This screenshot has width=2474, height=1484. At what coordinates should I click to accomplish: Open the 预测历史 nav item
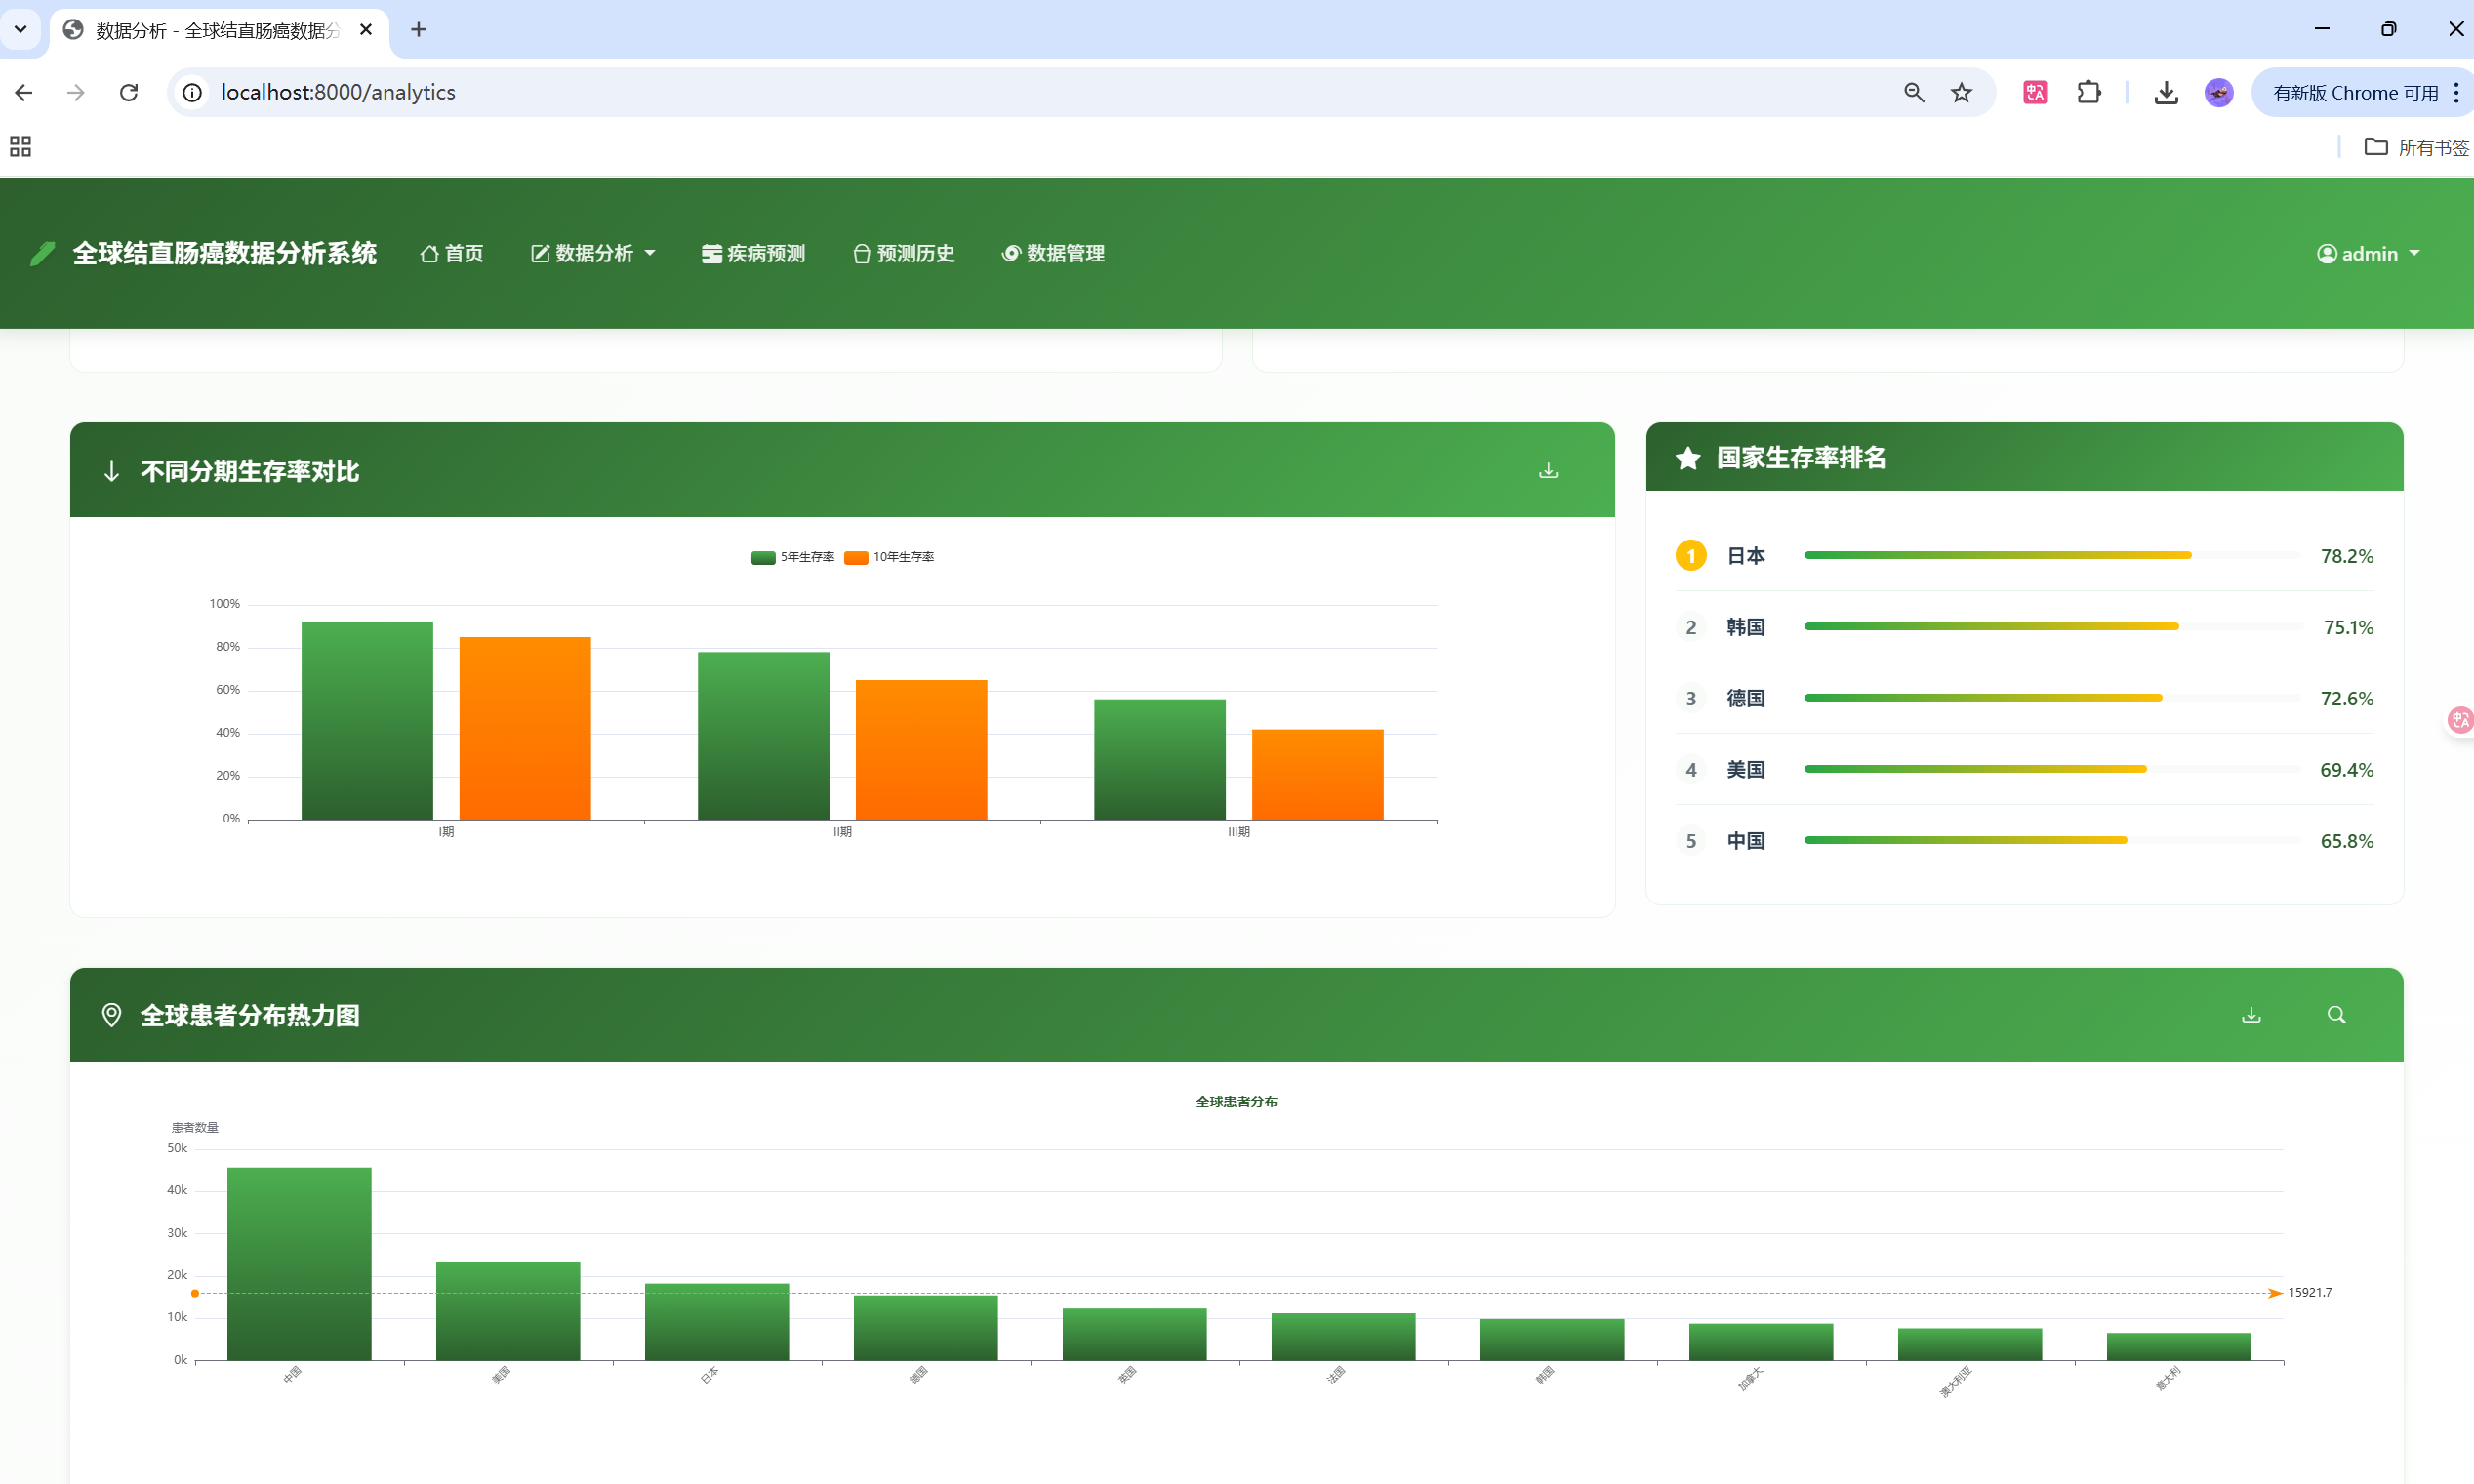click(x=904, y=254)
